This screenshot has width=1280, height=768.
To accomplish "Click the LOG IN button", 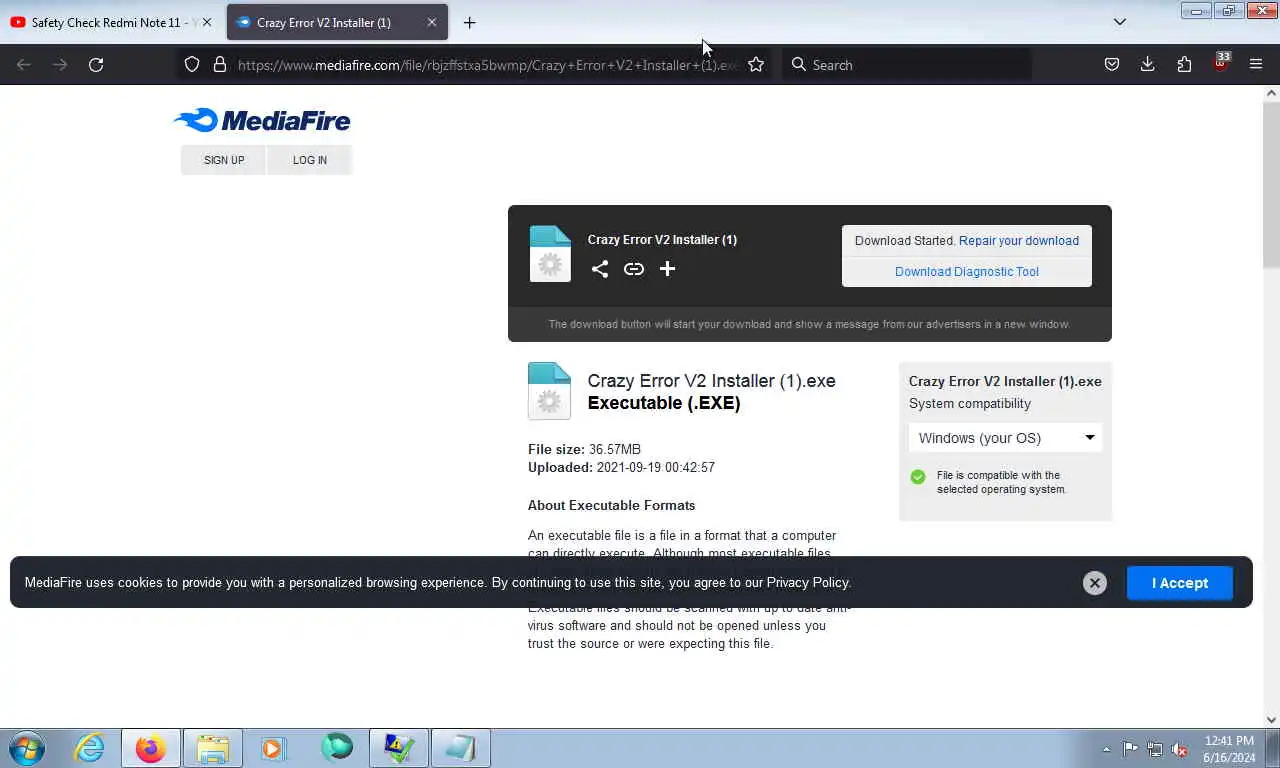I will click(310, 160).
